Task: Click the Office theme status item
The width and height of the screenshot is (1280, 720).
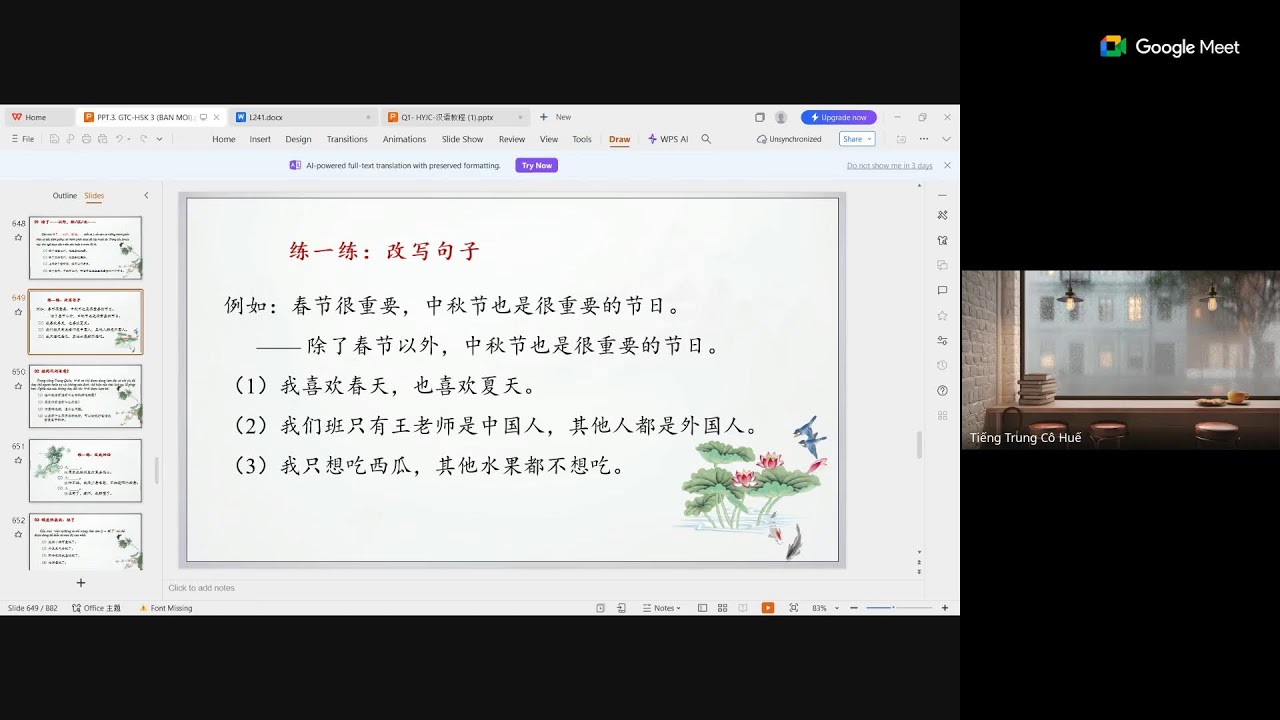Action: [96, 608]
